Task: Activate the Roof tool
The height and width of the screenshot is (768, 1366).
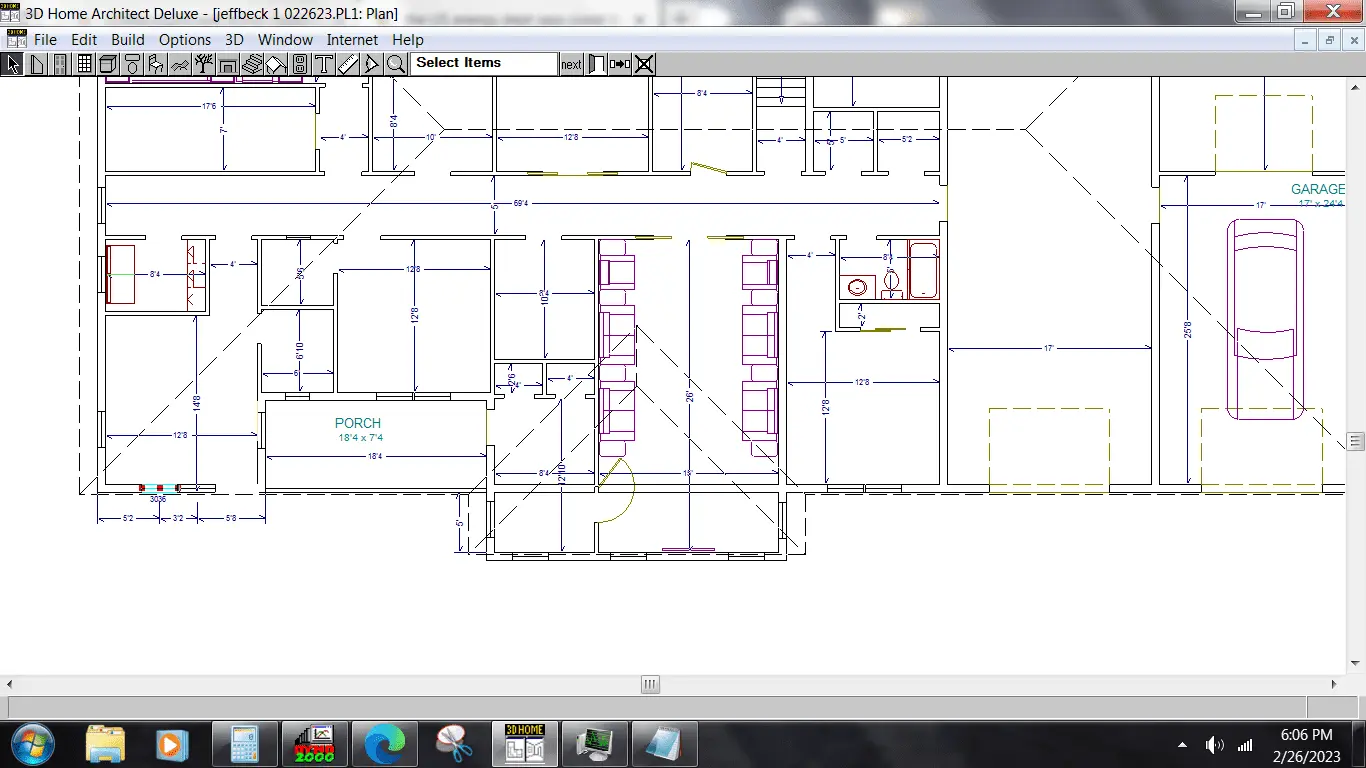Action: 276,64
